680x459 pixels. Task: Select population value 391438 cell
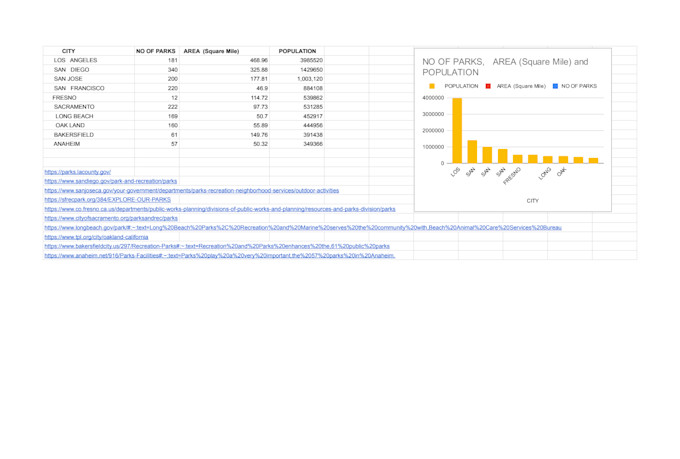297,135
